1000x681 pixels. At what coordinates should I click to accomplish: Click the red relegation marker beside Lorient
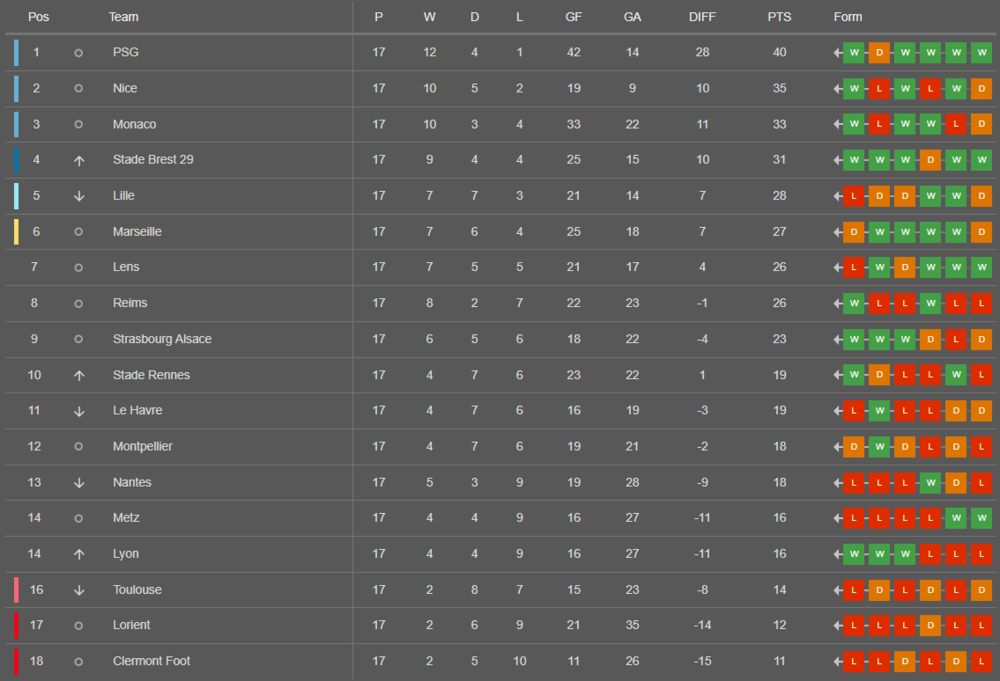pos(16,625)
